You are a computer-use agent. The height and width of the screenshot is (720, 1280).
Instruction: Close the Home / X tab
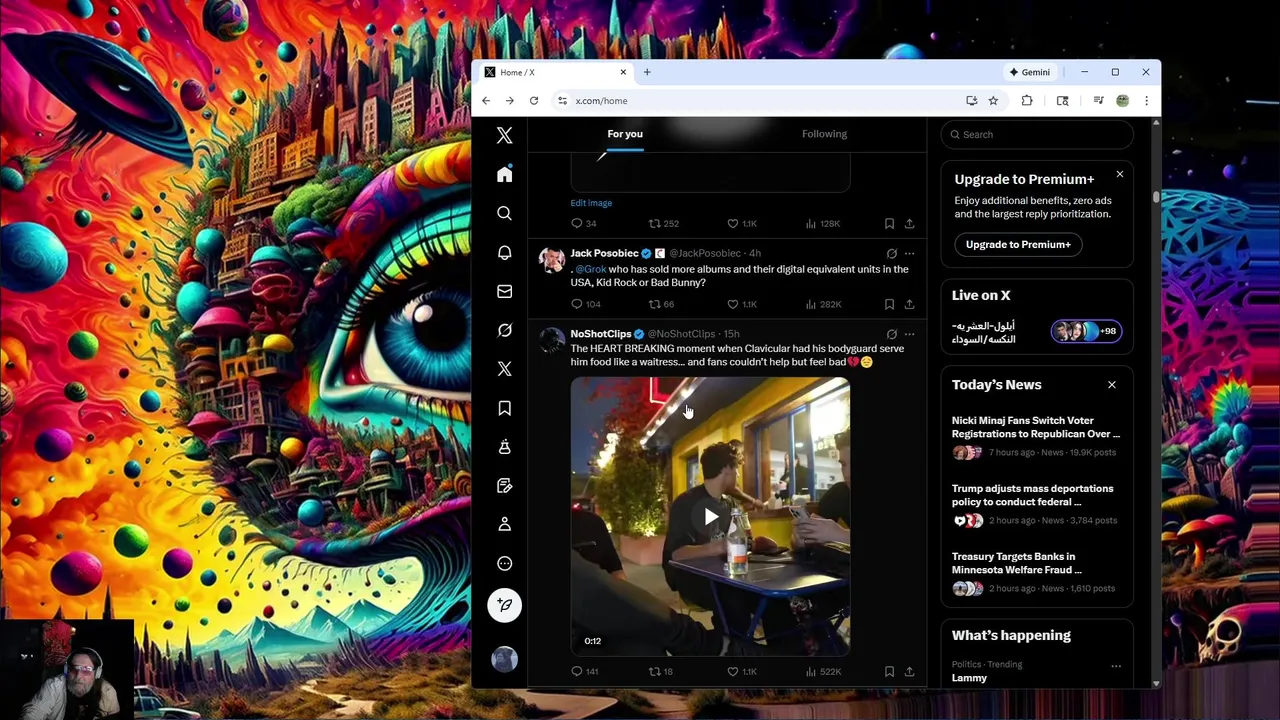pos(623,72)
